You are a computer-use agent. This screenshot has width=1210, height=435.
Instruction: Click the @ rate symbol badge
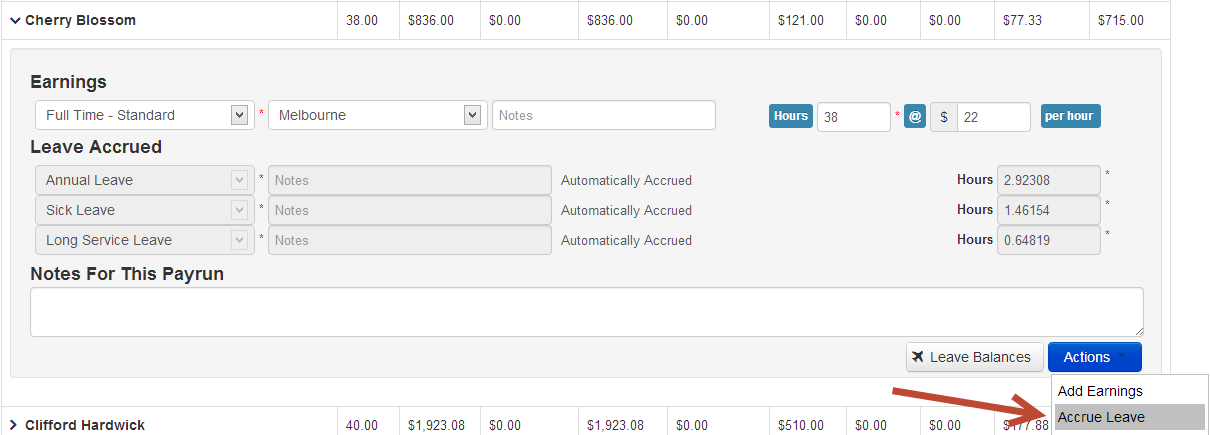(x=915, y=116)
